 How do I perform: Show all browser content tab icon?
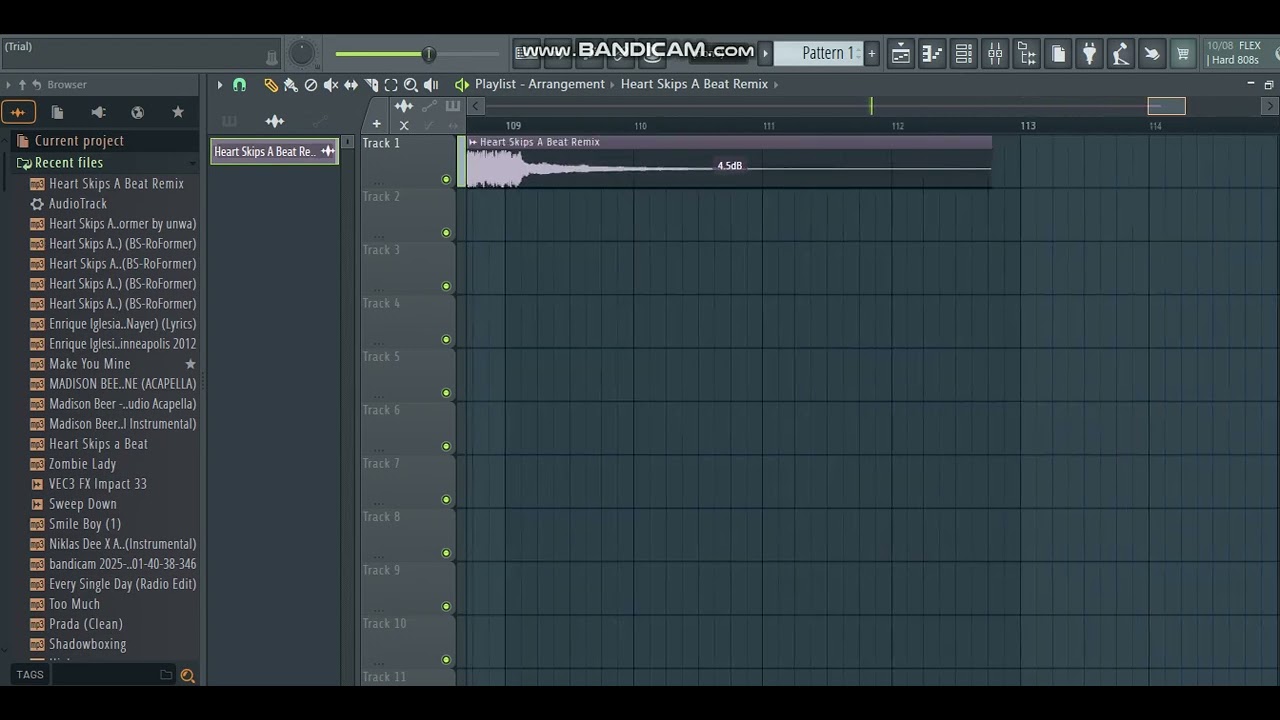point(18,112)
